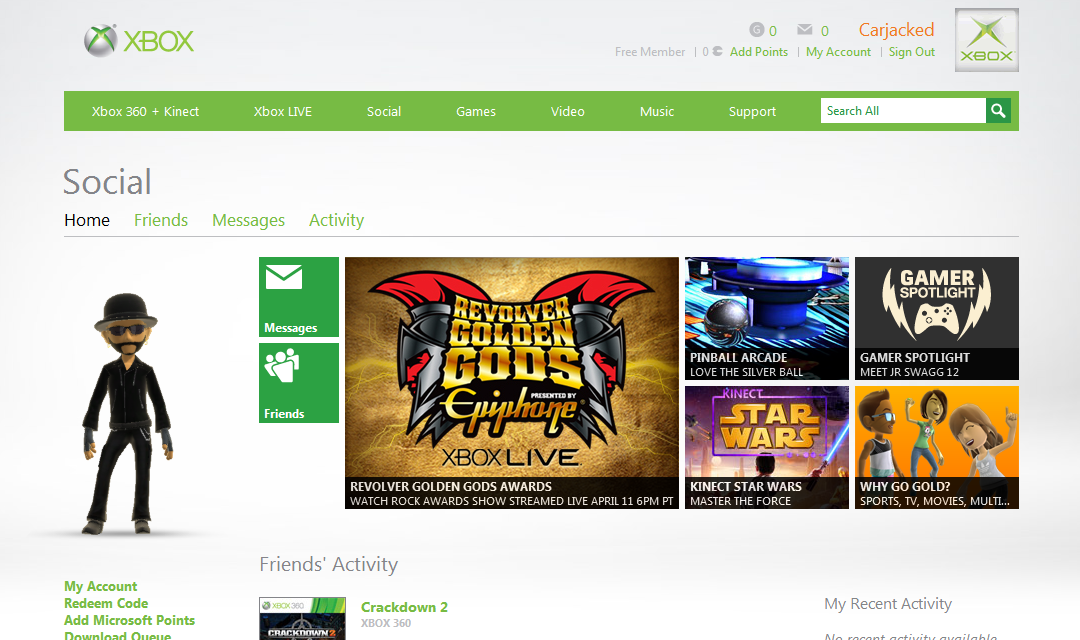
Task: Open the Crackdown 2 title link
Action: (x=404, y=607)
